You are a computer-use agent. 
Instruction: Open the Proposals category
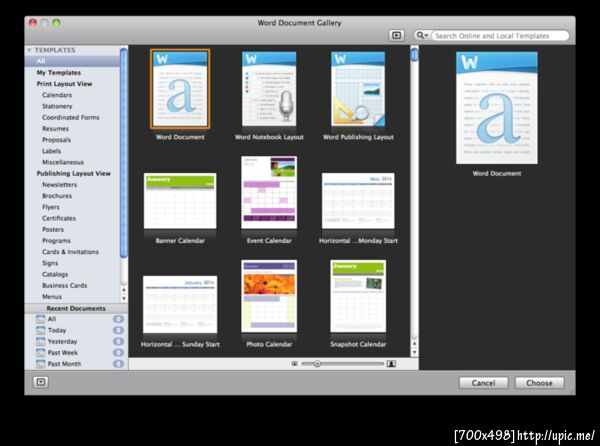pos(56,140)
